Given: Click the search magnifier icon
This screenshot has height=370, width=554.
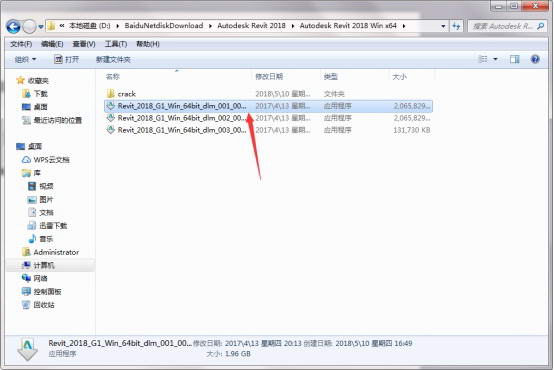Looking at the screenshot, I should coord(541,26).
